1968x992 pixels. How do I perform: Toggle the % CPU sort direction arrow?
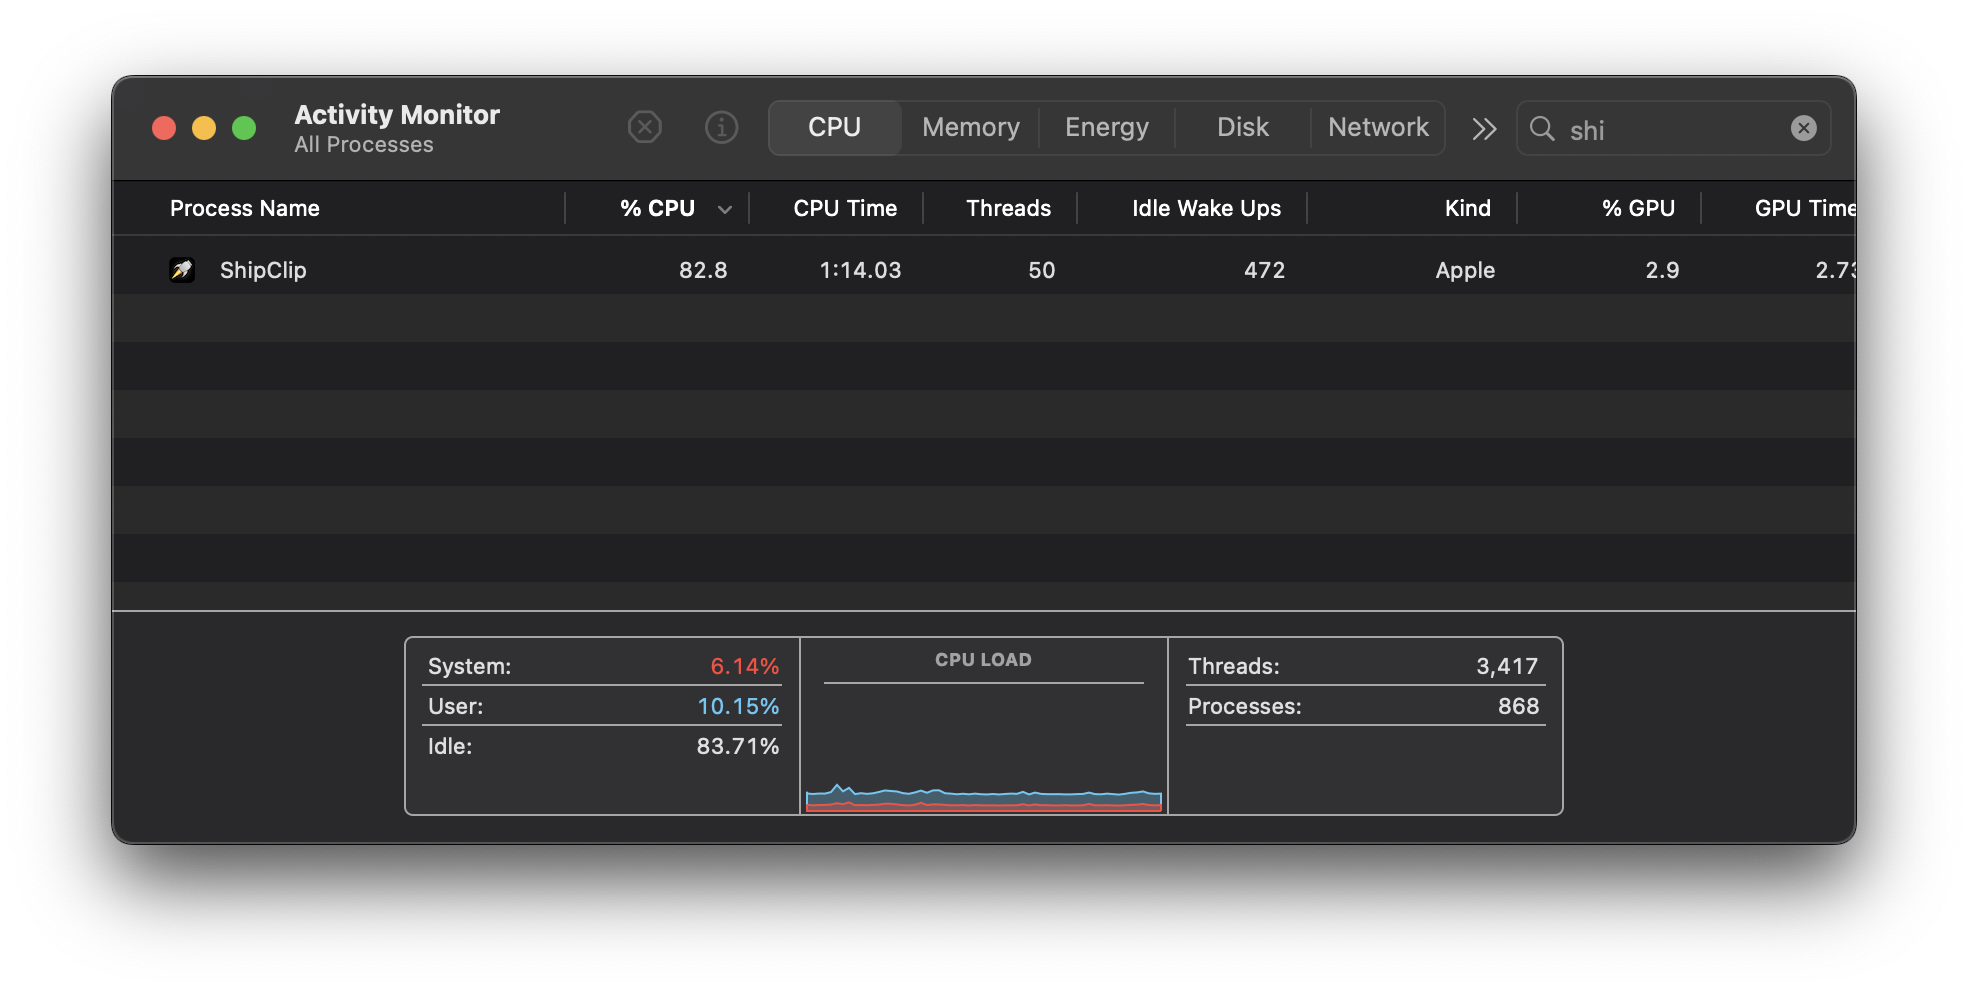click(725, 209)
